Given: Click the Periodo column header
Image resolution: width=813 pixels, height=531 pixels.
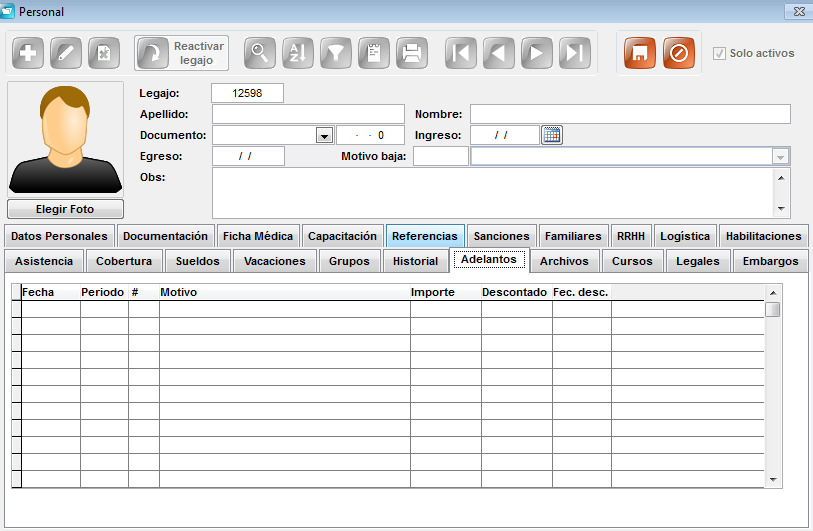Looking at the screenshot, I should coord(104,292).
